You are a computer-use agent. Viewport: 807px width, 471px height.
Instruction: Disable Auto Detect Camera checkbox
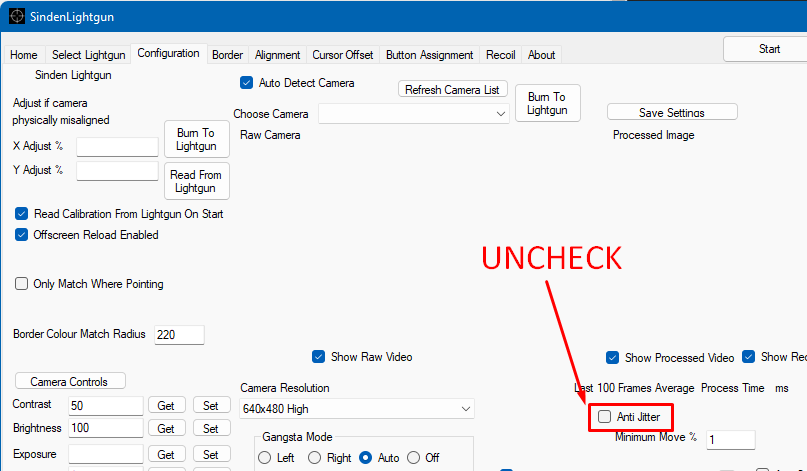(246, 83)
